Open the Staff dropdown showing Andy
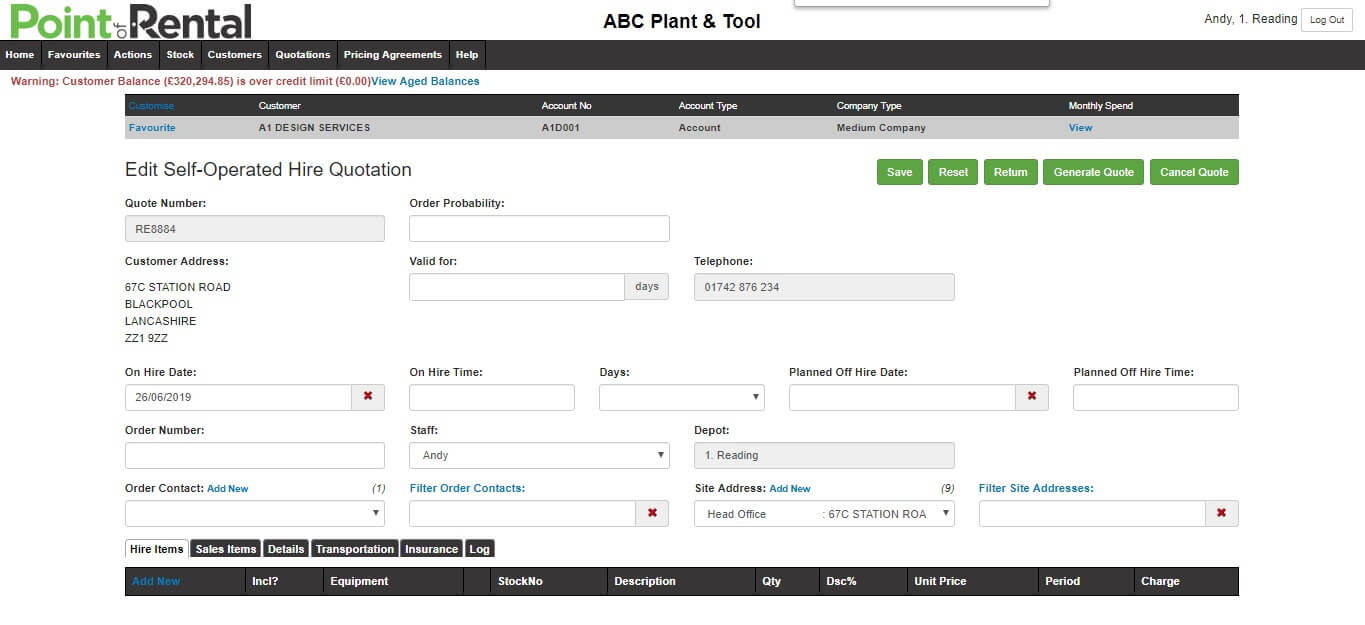This screenshot has height=625, width=1365. [539, 455]
